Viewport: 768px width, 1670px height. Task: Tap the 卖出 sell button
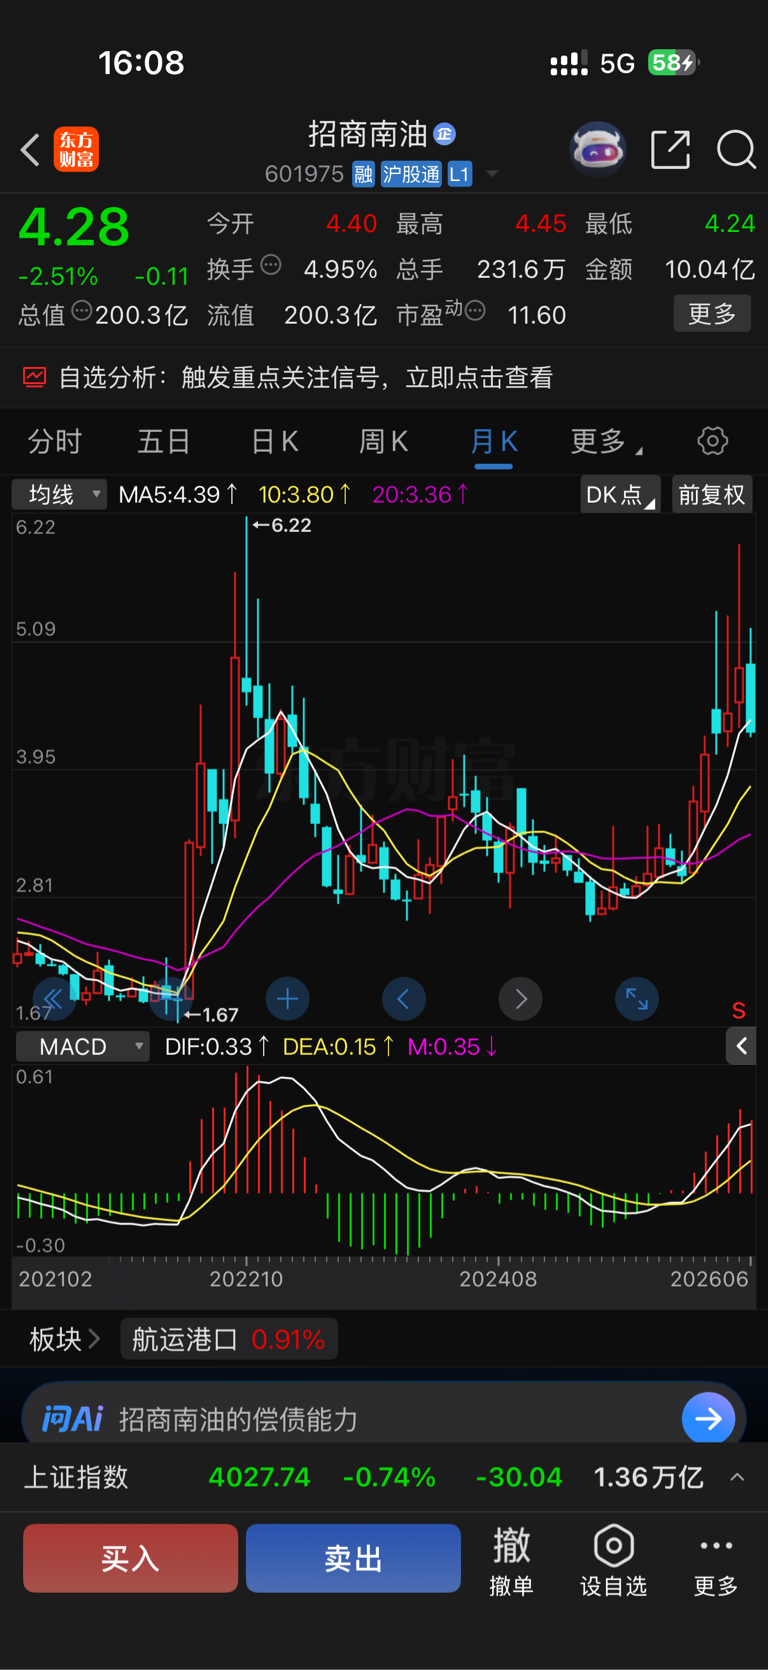point(353,1558)
